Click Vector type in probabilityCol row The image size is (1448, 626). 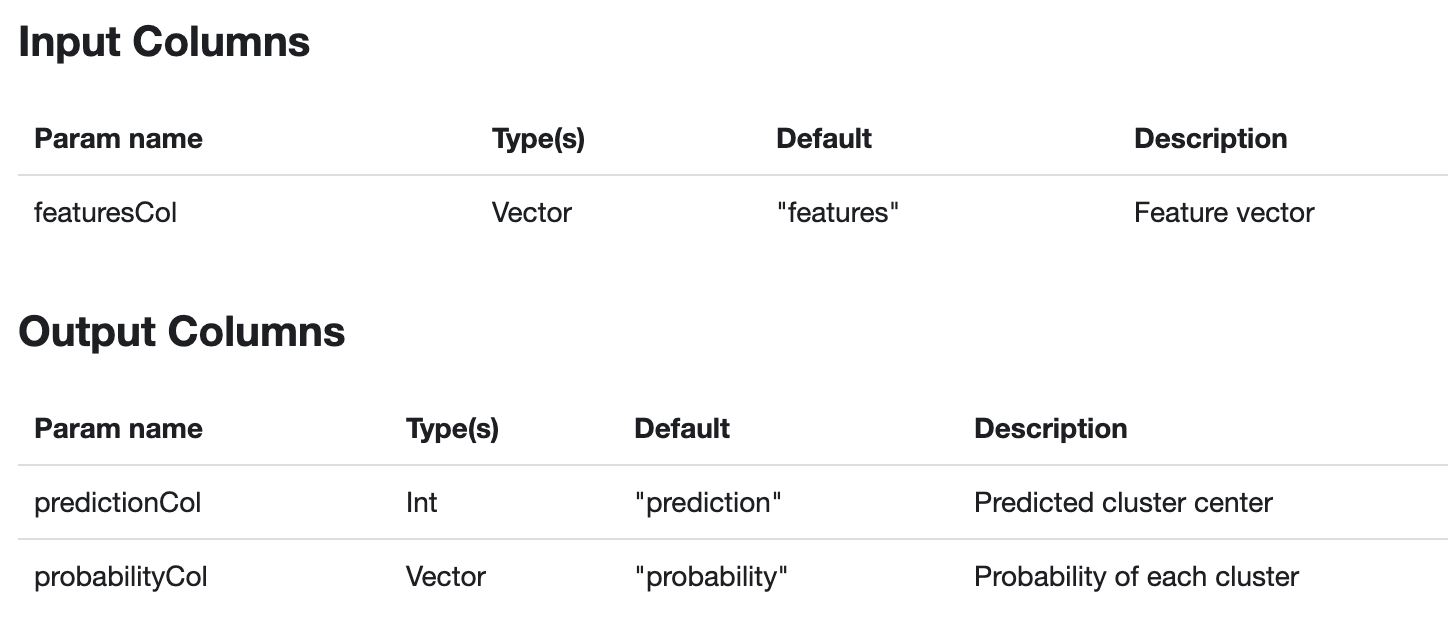click(445, 577)
